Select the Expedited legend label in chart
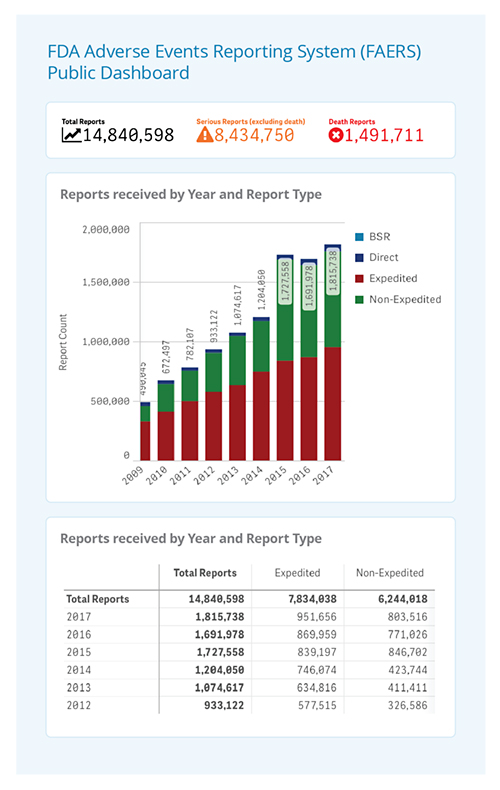Image resolution: width=500 pixels, height=790 pixels. [x=393, y=279]
